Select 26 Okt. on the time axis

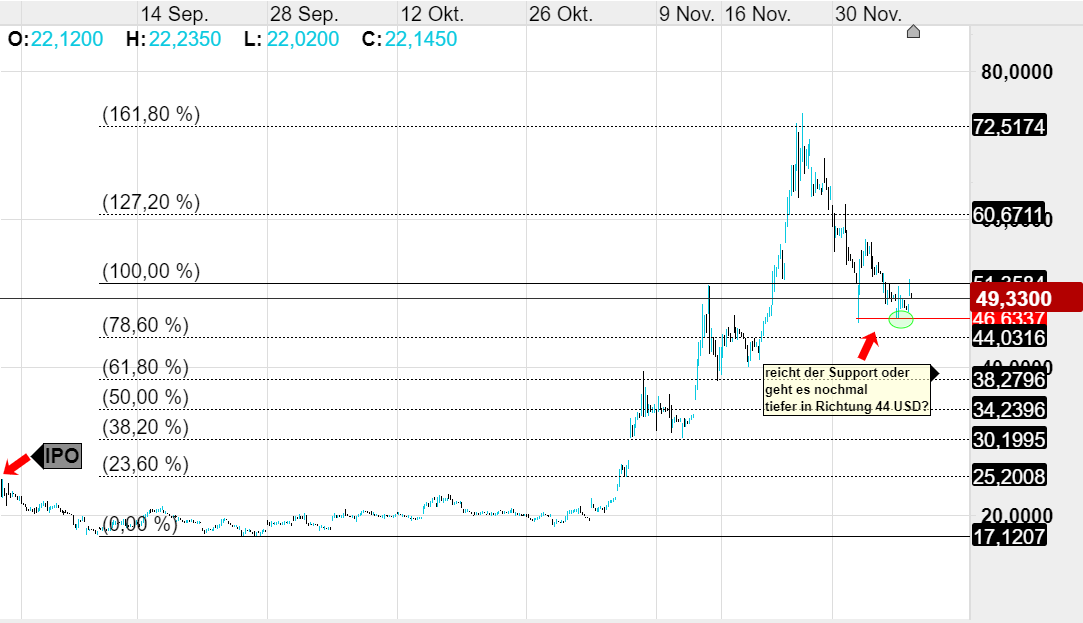(561, 15)
